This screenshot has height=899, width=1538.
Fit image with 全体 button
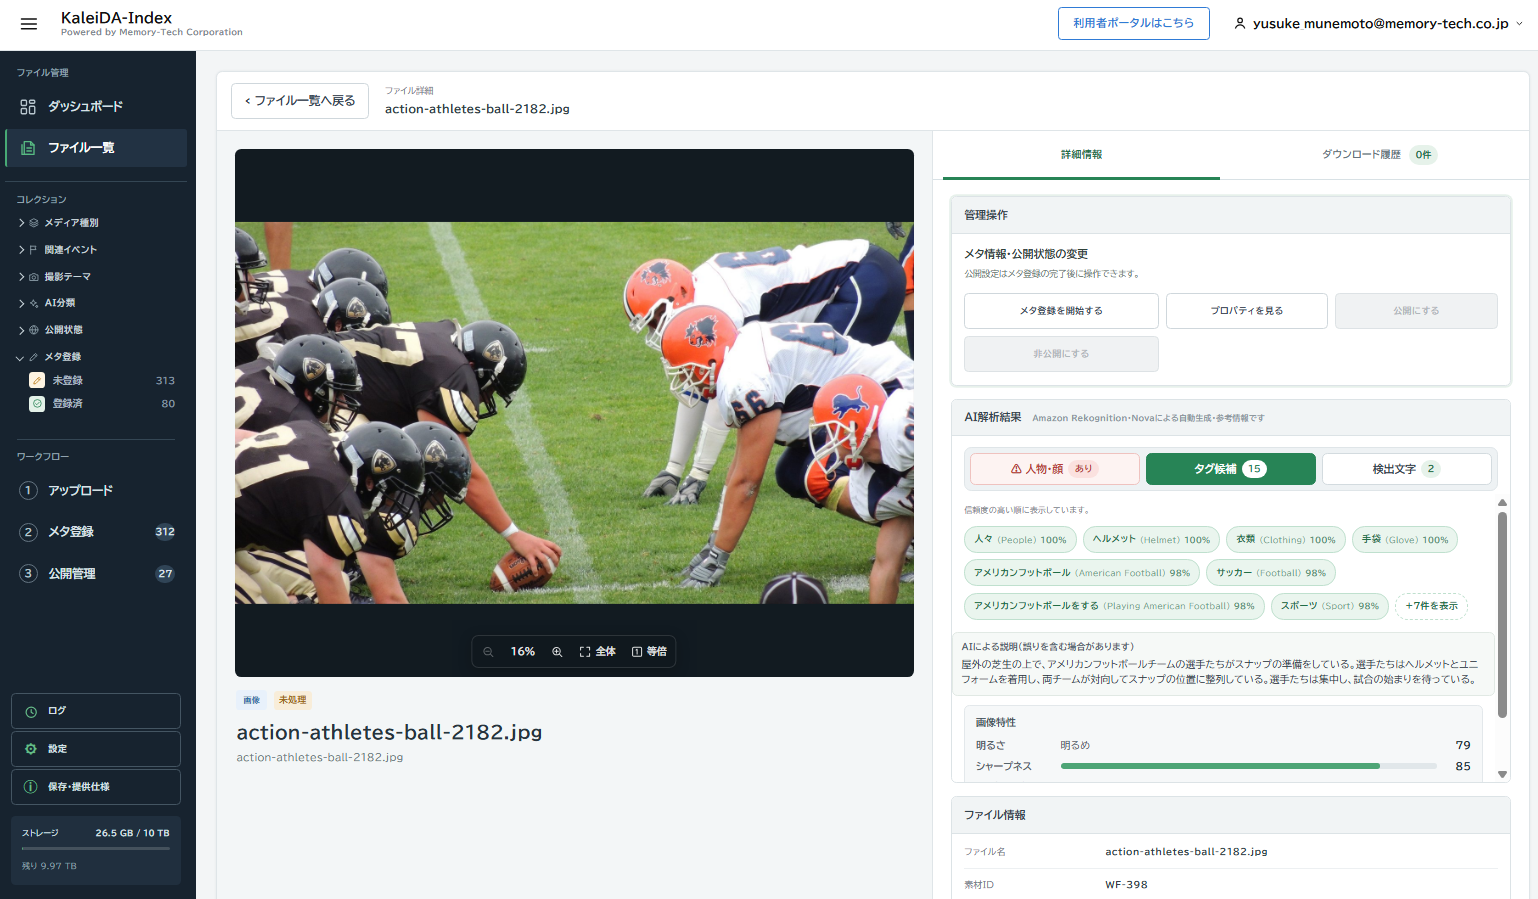pyautogui.click(x=597, y=652)
